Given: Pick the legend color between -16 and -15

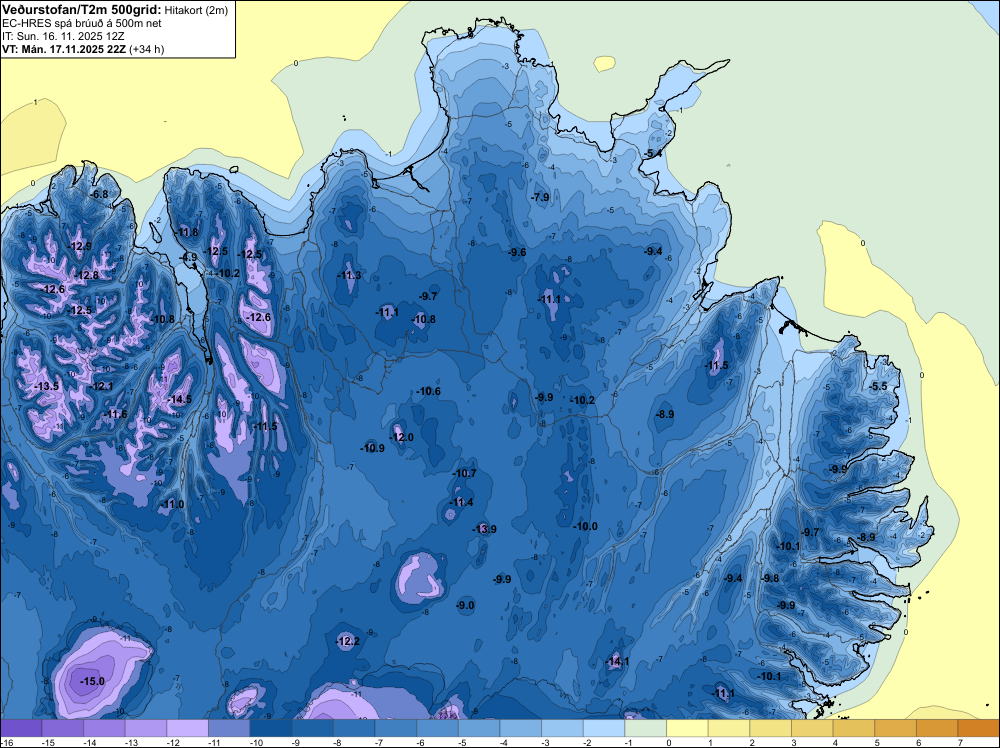Looking at the screenshot, I should click(x=21, y=728).
